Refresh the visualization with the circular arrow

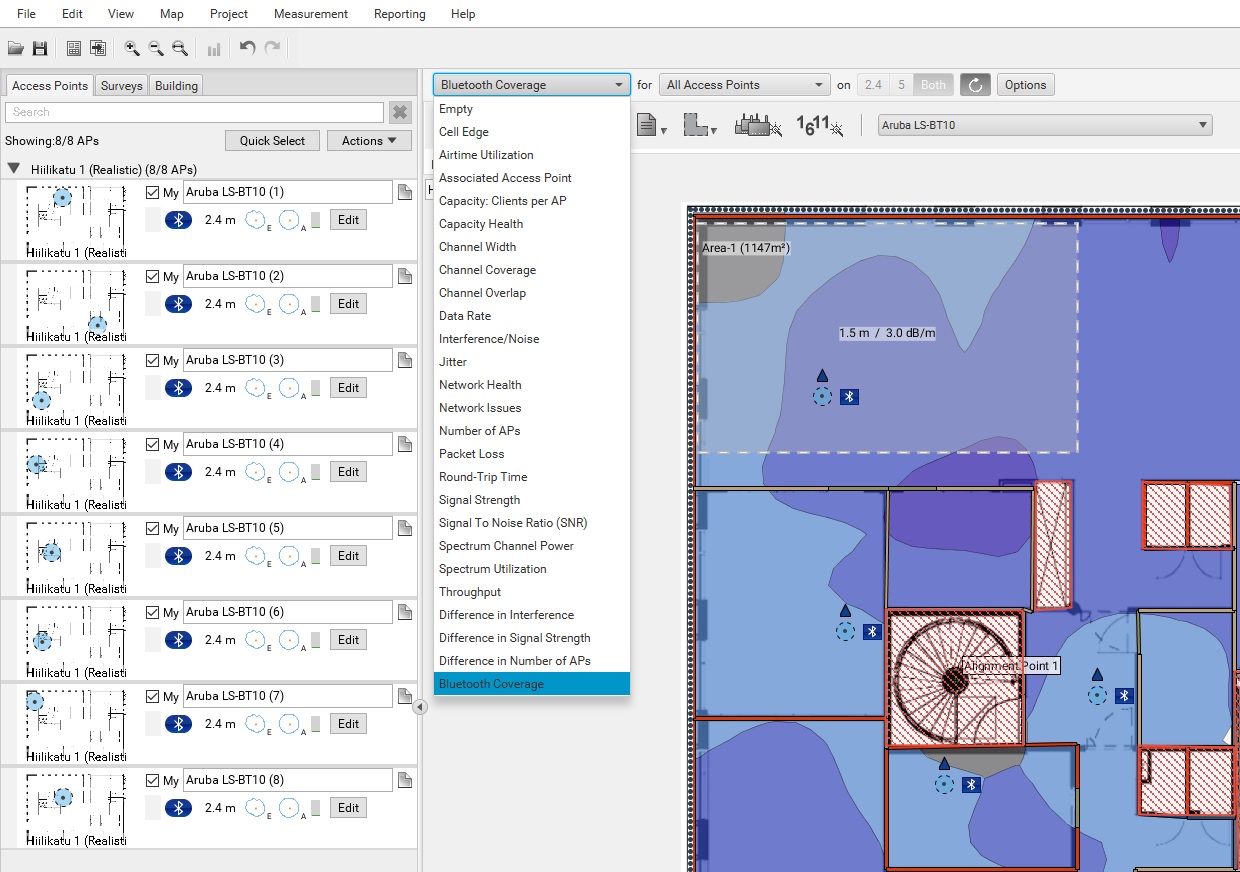point(975,85)
